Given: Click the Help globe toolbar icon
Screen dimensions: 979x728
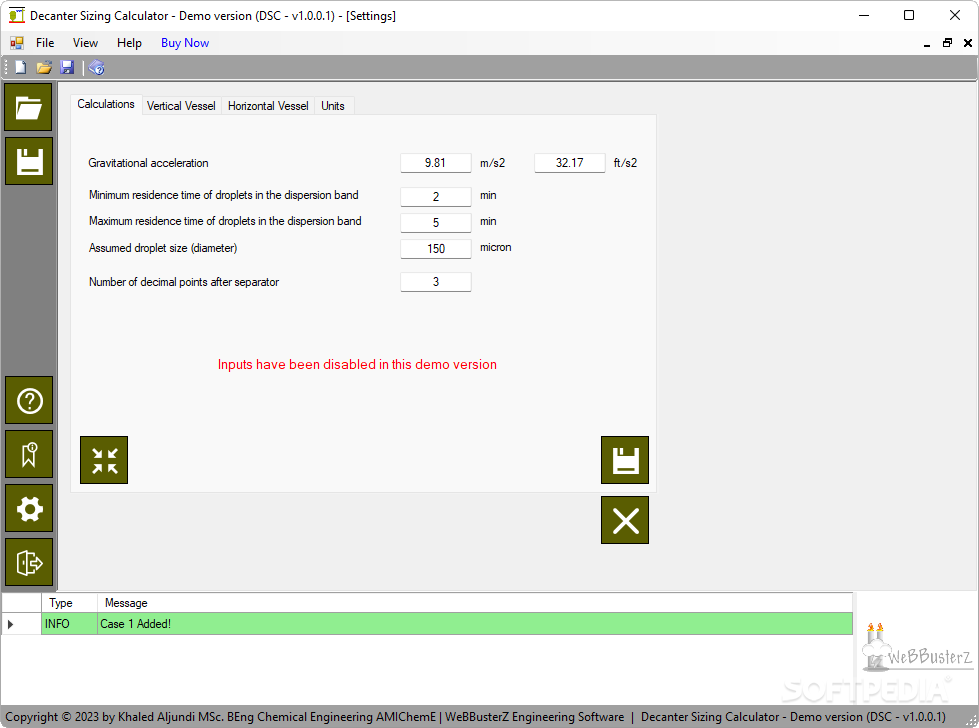Looking at the screenshot, I should (x=96, y=67).
